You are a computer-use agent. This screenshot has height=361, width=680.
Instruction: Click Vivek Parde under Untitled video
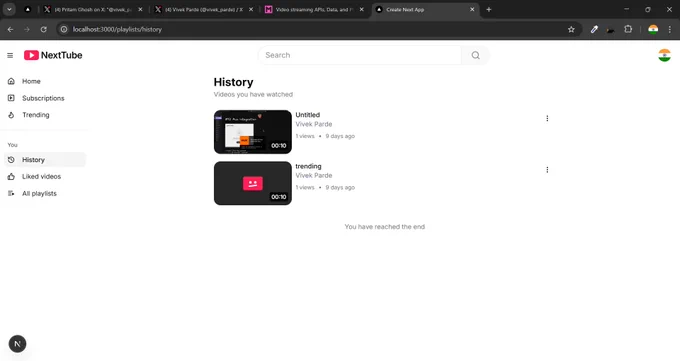[x=314, y=124]
